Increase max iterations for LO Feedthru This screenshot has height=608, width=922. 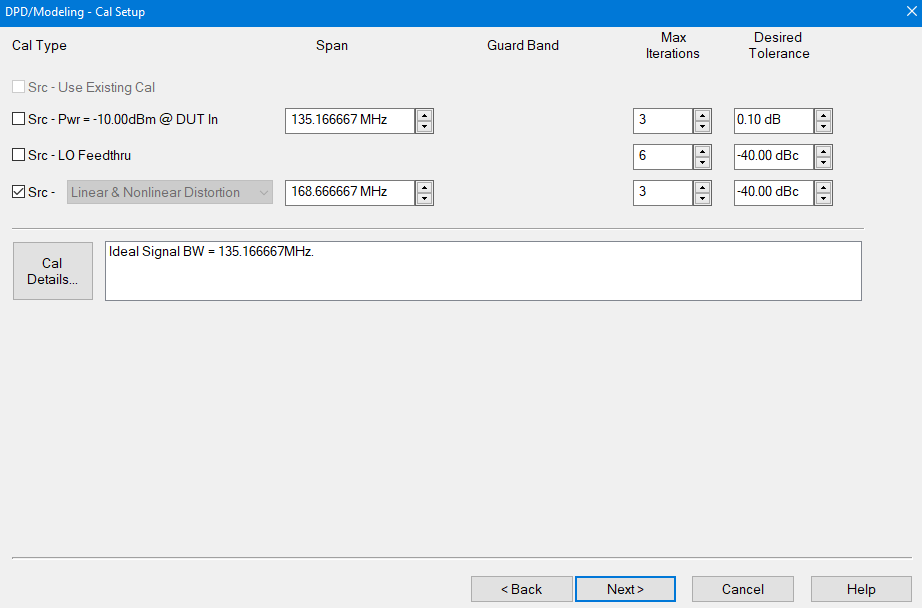coord(703,151)
